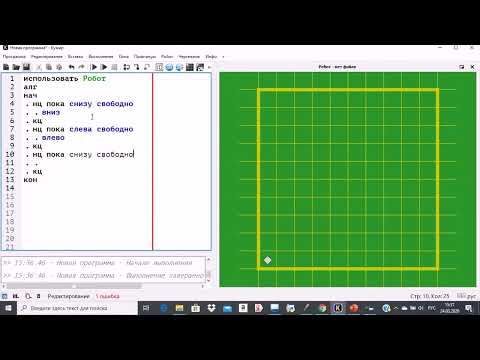Click the 'кон' keyword on line 13
The width and height of the screenshot is (480, 360).
30,180
